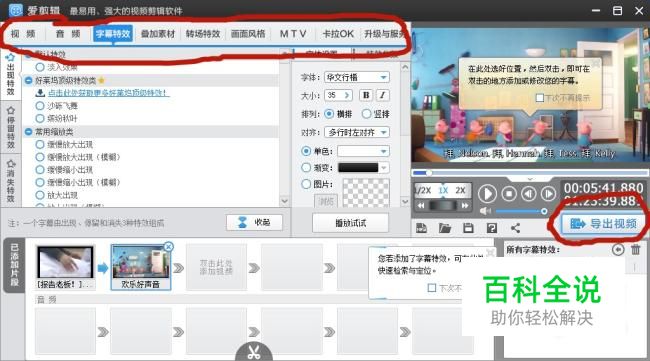Collapse the 常用缩放类 group
The width and height of the screenshot is (650, 361).
point(28,132)
